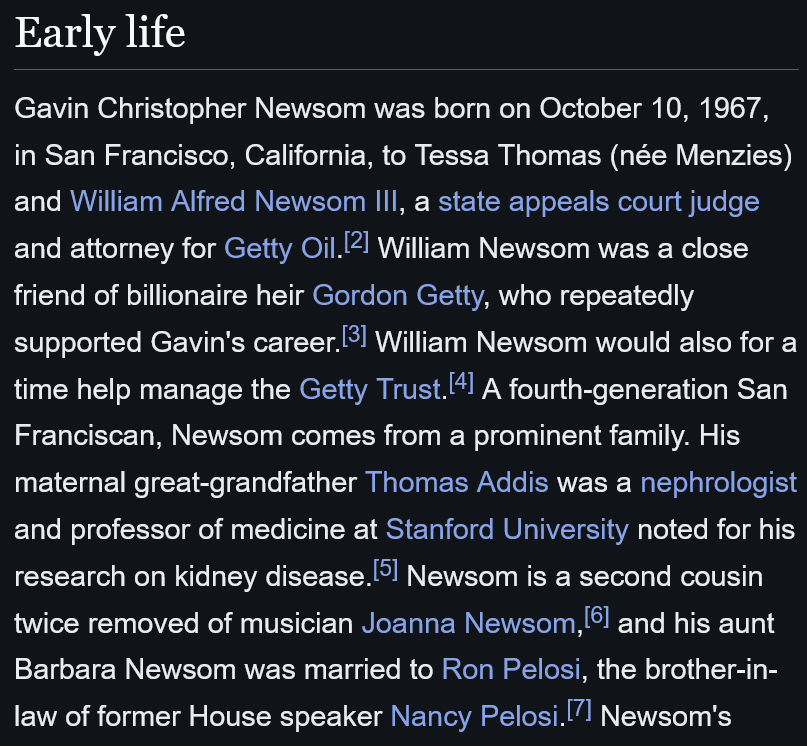Open the Nancy Pelosi article
Screen dimensions: 807x746
click(x=473, y=717)
